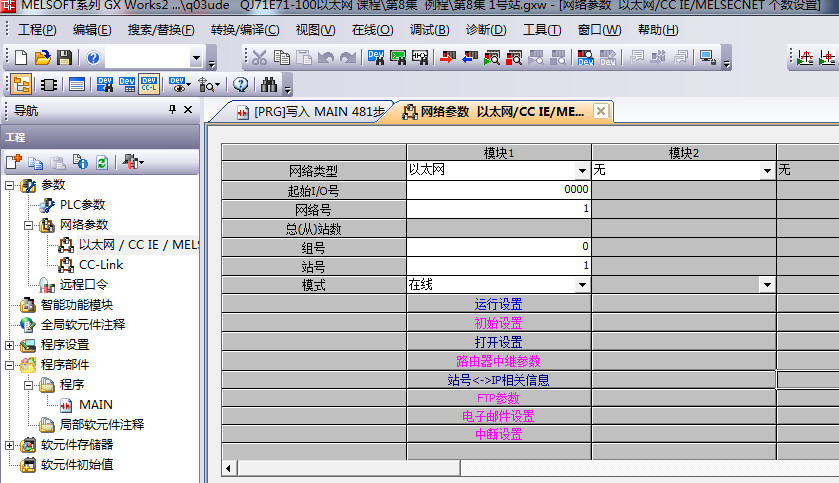This screenshot has width=839, height=483.
Task: Click the 起始I/O号 field showing 0000
Action: click(x=499, y=189)
